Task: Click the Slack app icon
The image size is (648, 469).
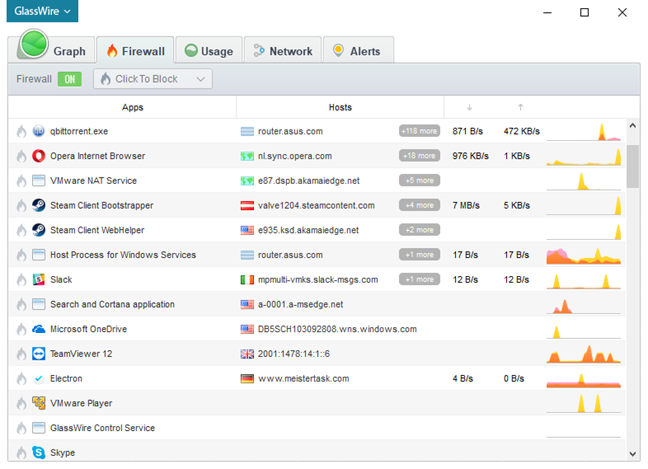Action: [x=38, y=280]
